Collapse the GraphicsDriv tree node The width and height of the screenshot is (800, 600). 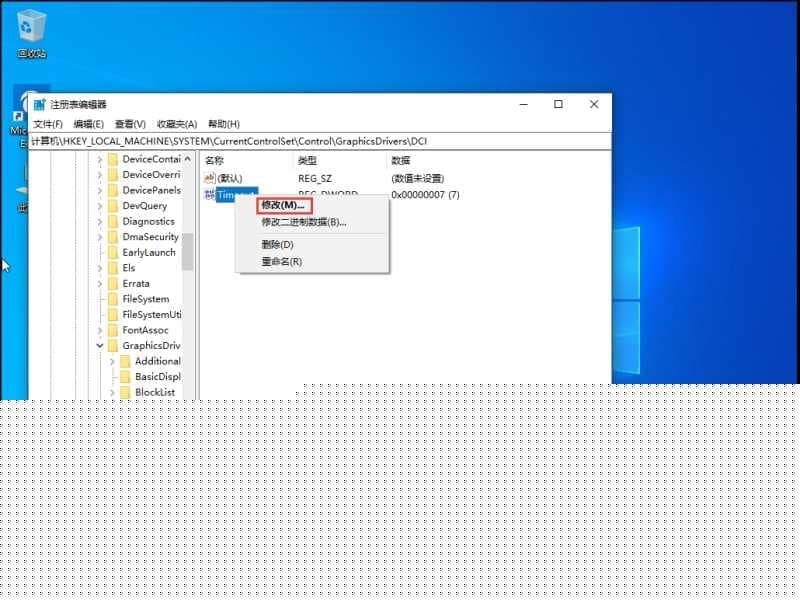99,346
